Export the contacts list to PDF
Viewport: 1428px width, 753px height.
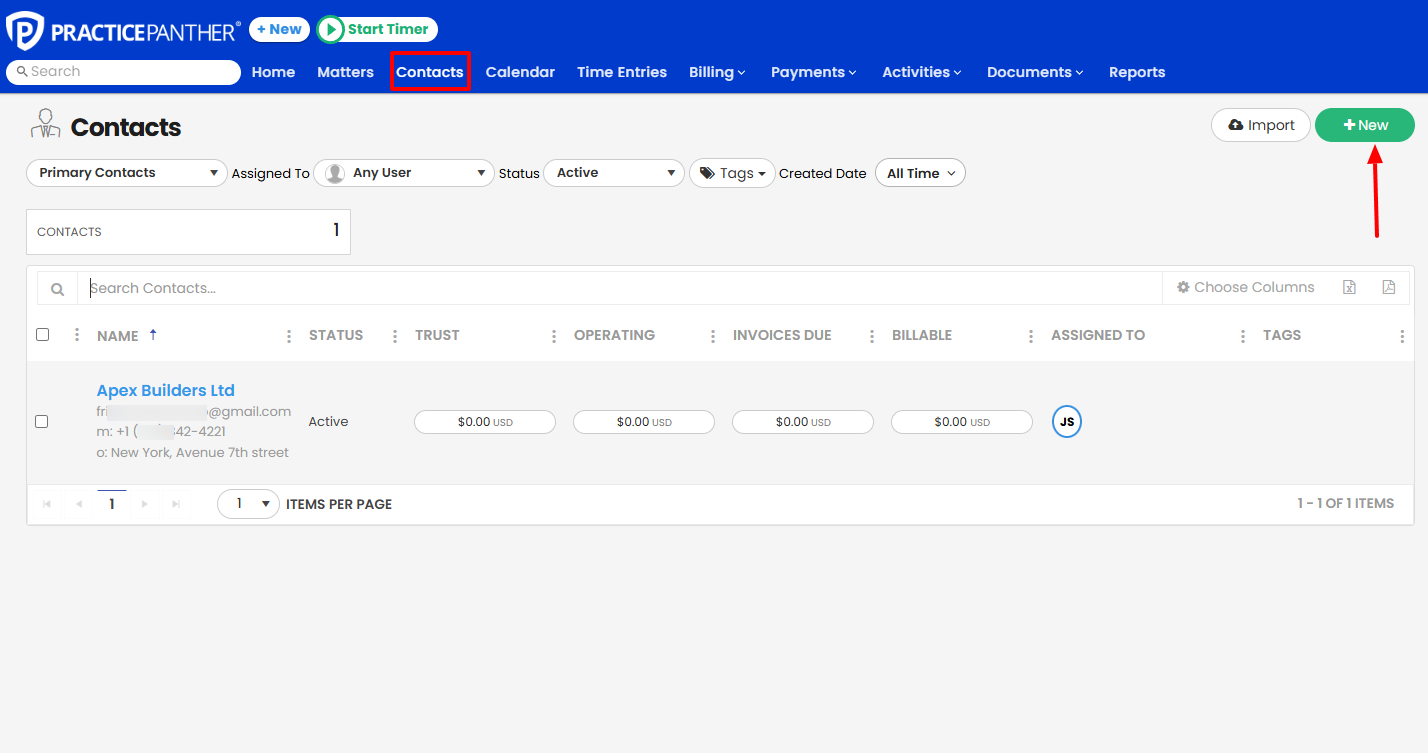(1389, 287)
